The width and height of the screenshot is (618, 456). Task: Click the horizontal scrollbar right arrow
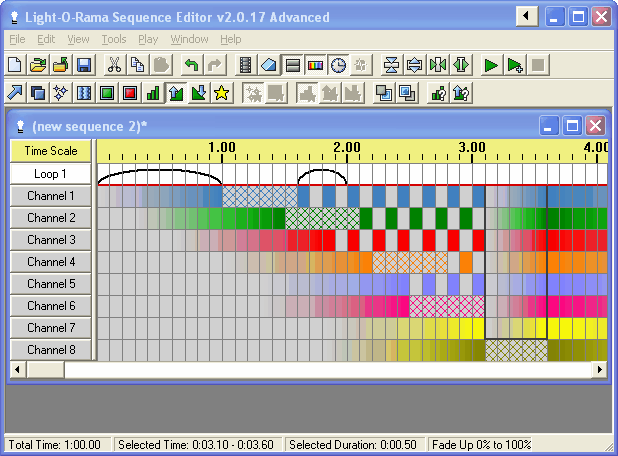click(600, 370)
